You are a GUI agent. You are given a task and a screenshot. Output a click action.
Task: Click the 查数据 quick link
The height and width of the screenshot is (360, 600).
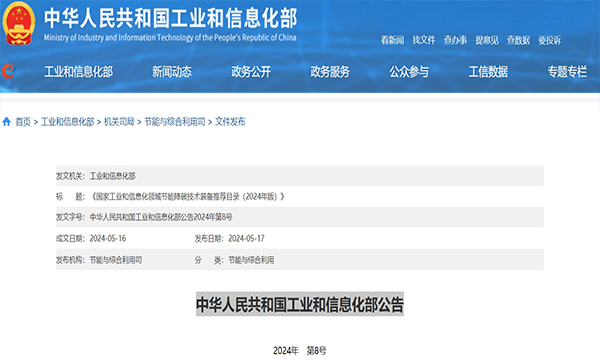coord(518,40)
